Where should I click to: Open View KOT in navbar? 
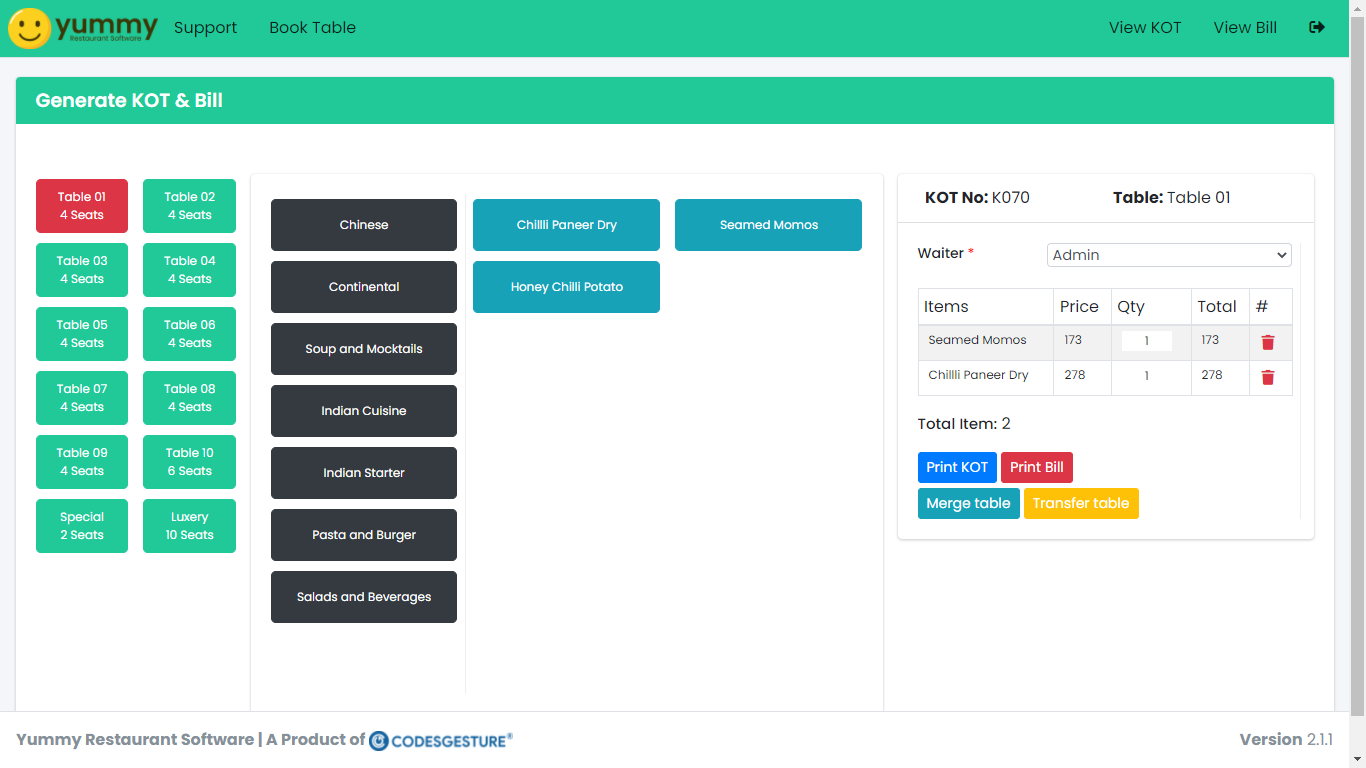coord(1144,28)
